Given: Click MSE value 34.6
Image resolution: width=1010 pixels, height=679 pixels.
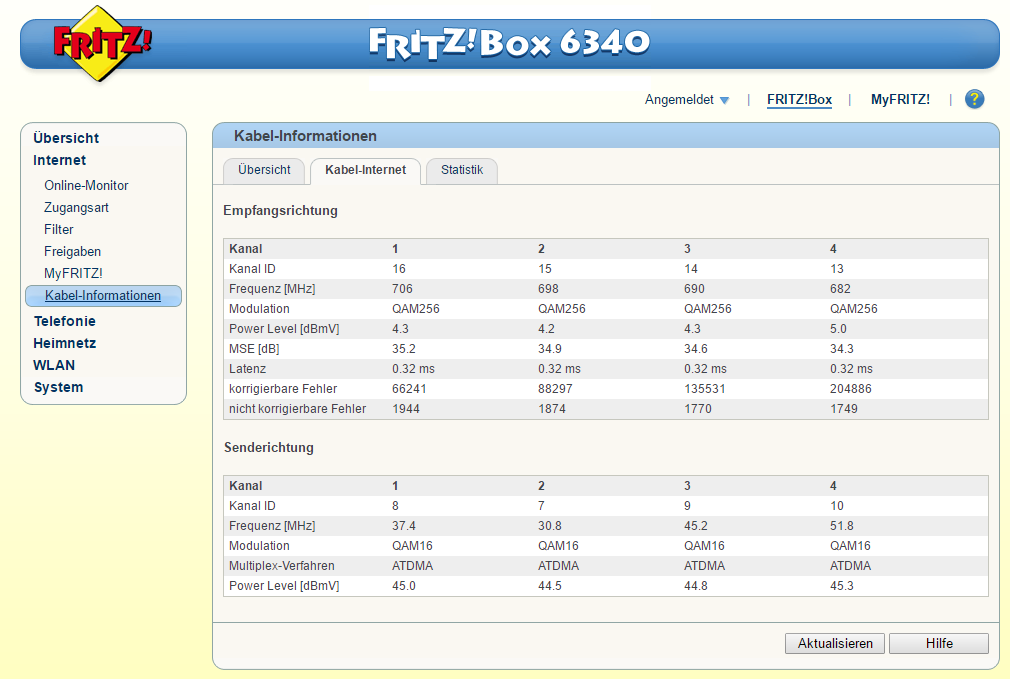Looking at the screenshot, I should tap(696, 349).
